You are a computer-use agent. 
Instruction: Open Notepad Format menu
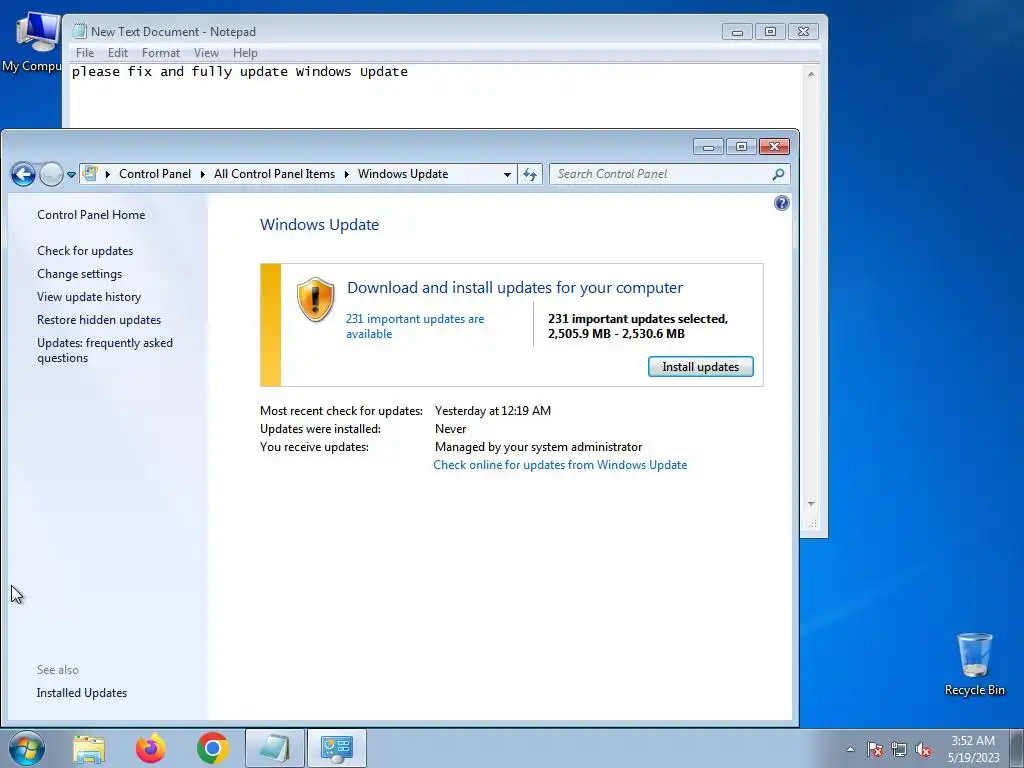(x=161, y=53)
